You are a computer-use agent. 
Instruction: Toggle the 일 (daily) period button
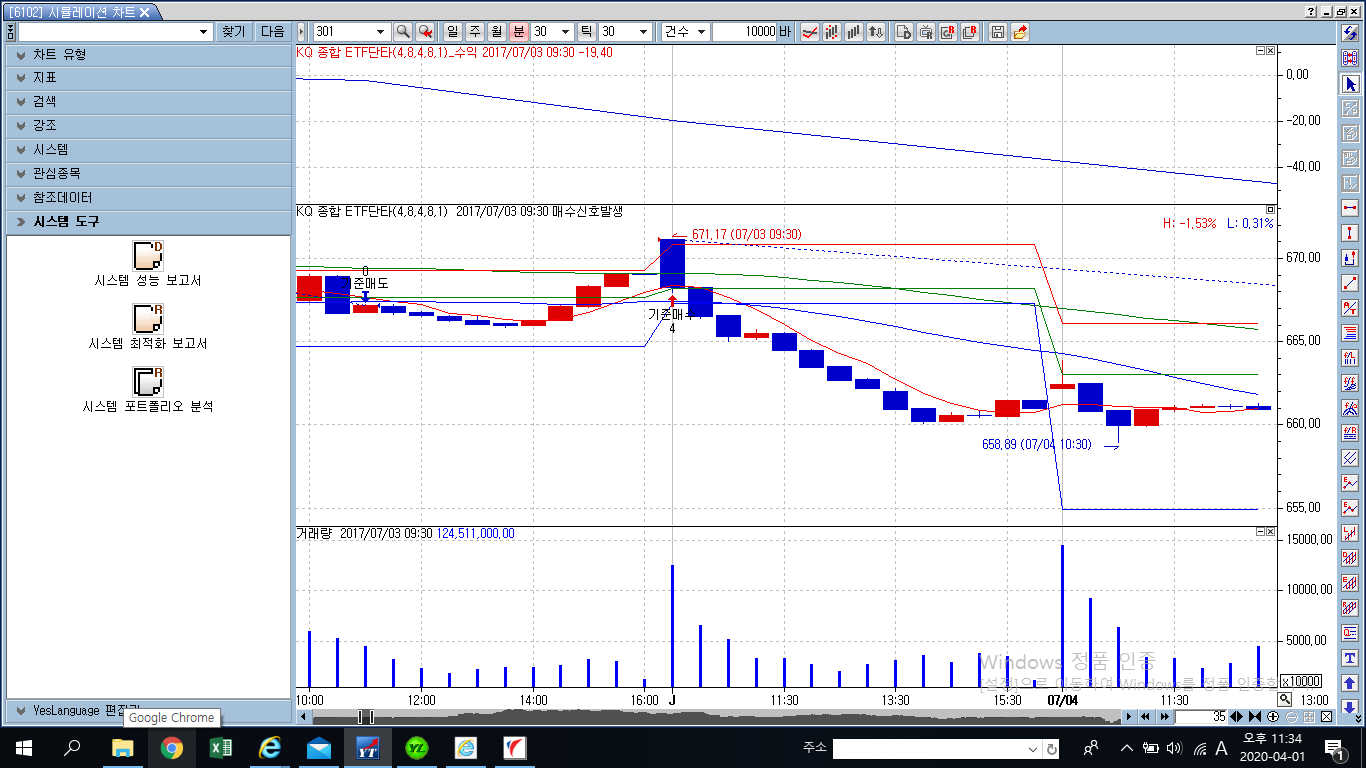[452, 32]
